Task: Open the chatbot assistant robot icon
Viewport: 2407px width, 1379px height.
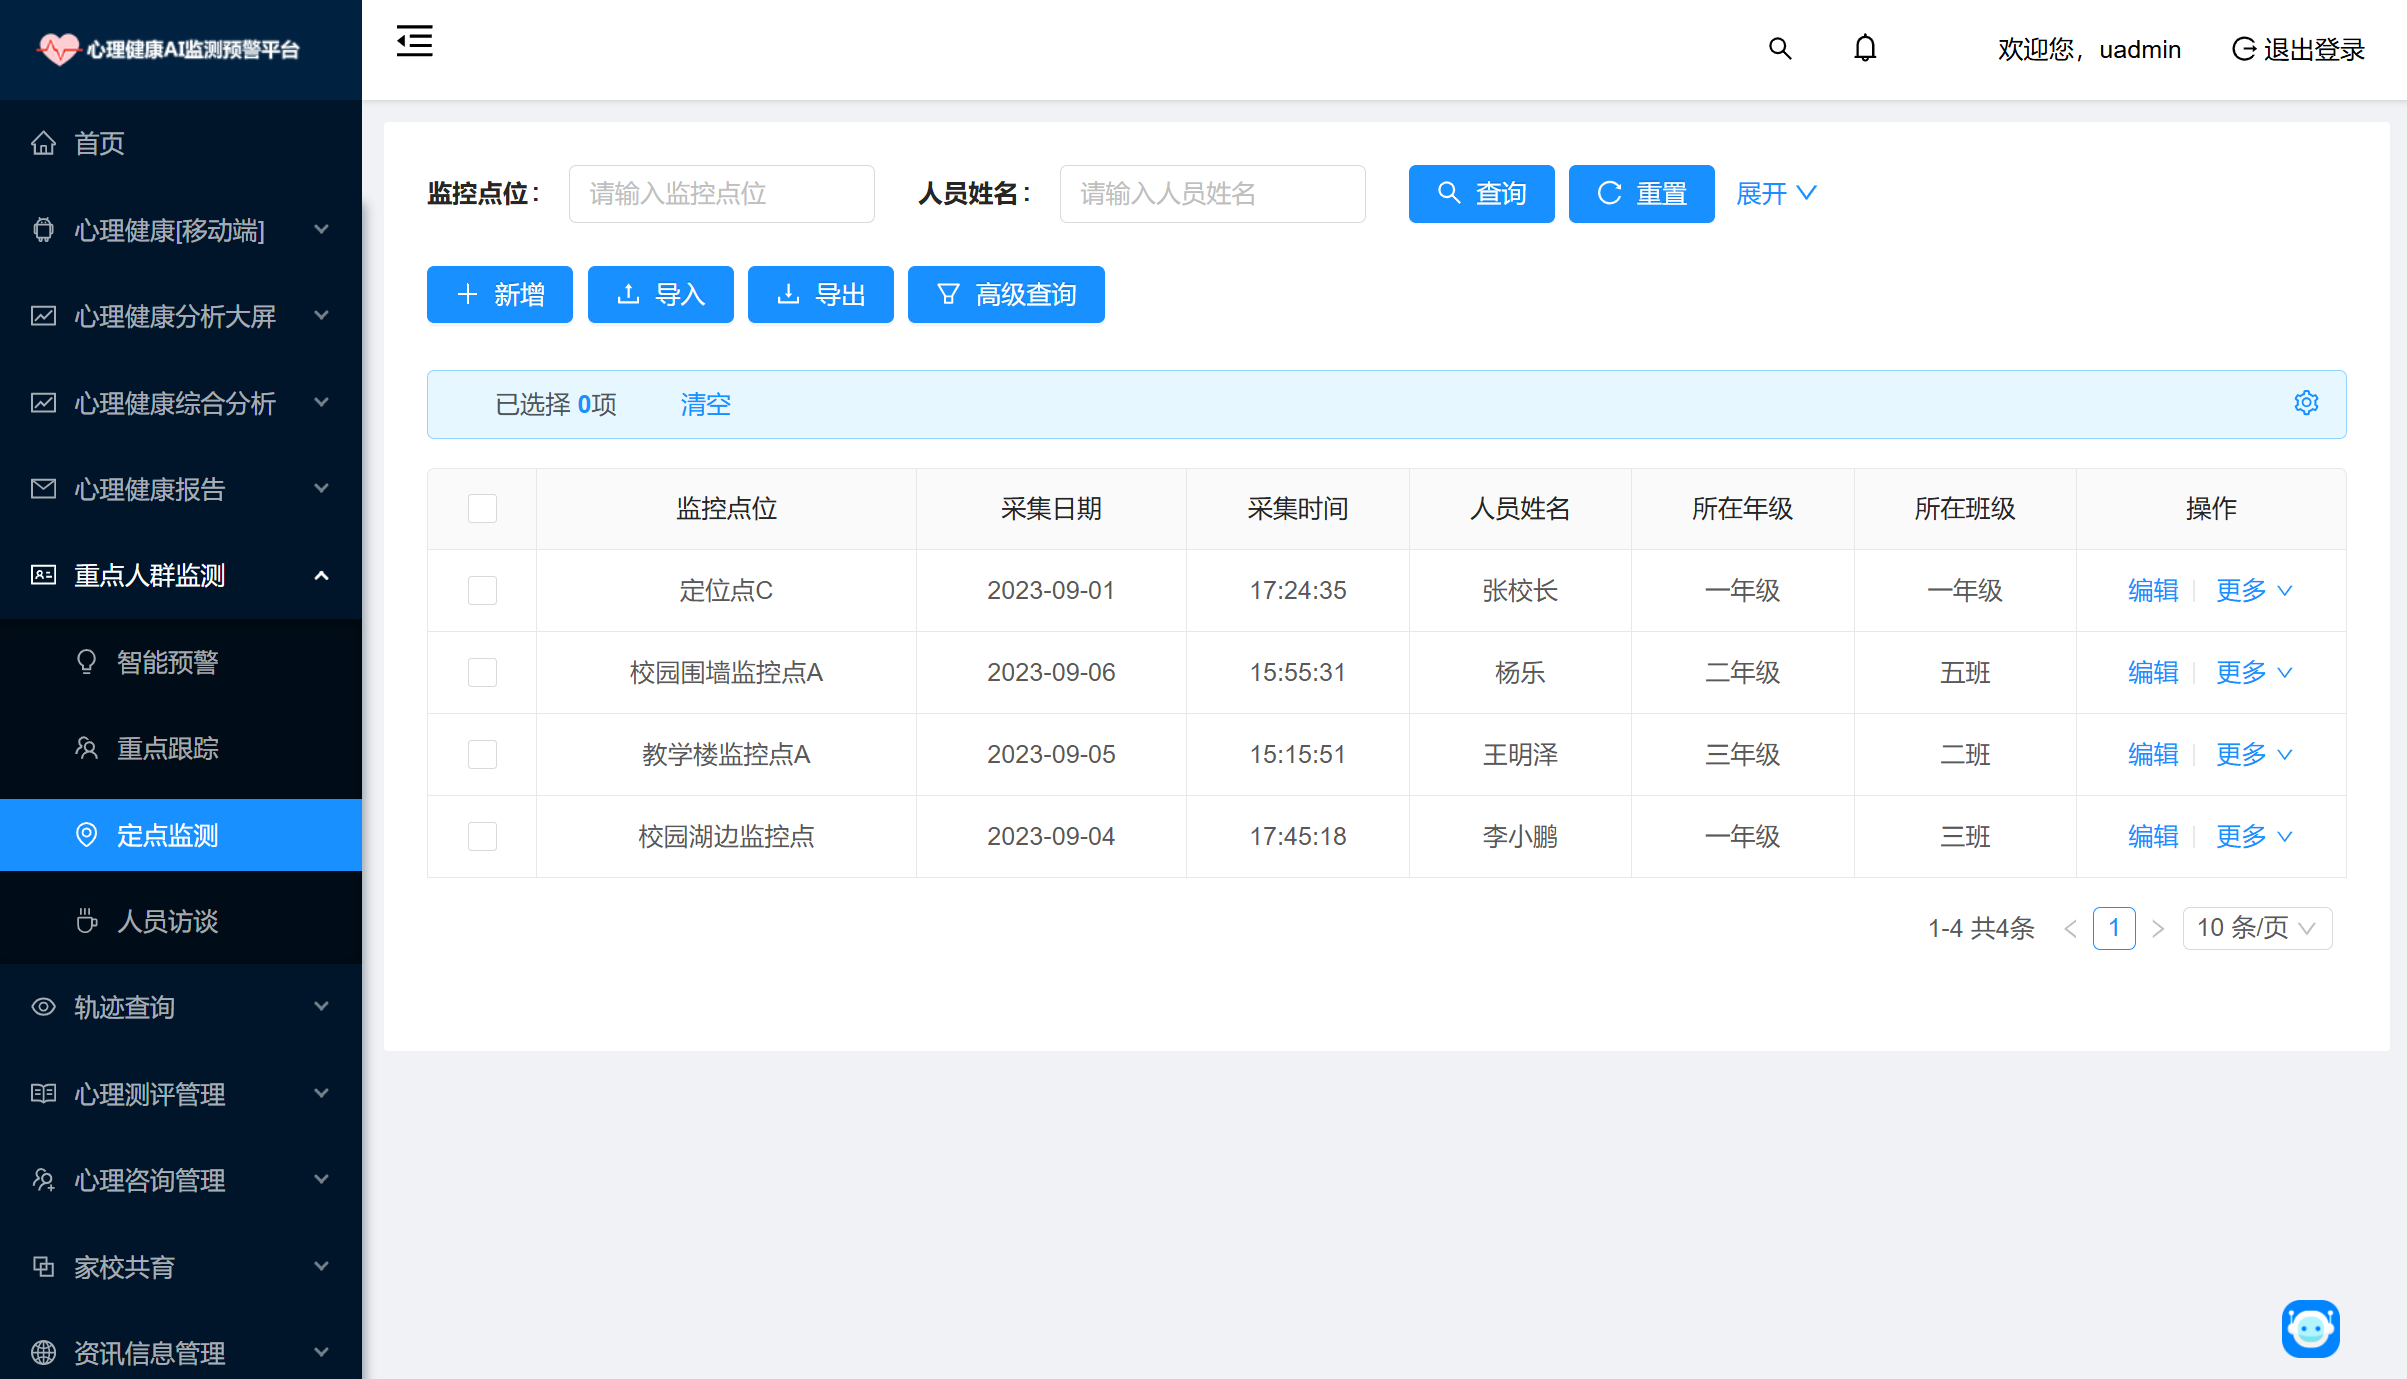Action: [x=2310, y=1328]
